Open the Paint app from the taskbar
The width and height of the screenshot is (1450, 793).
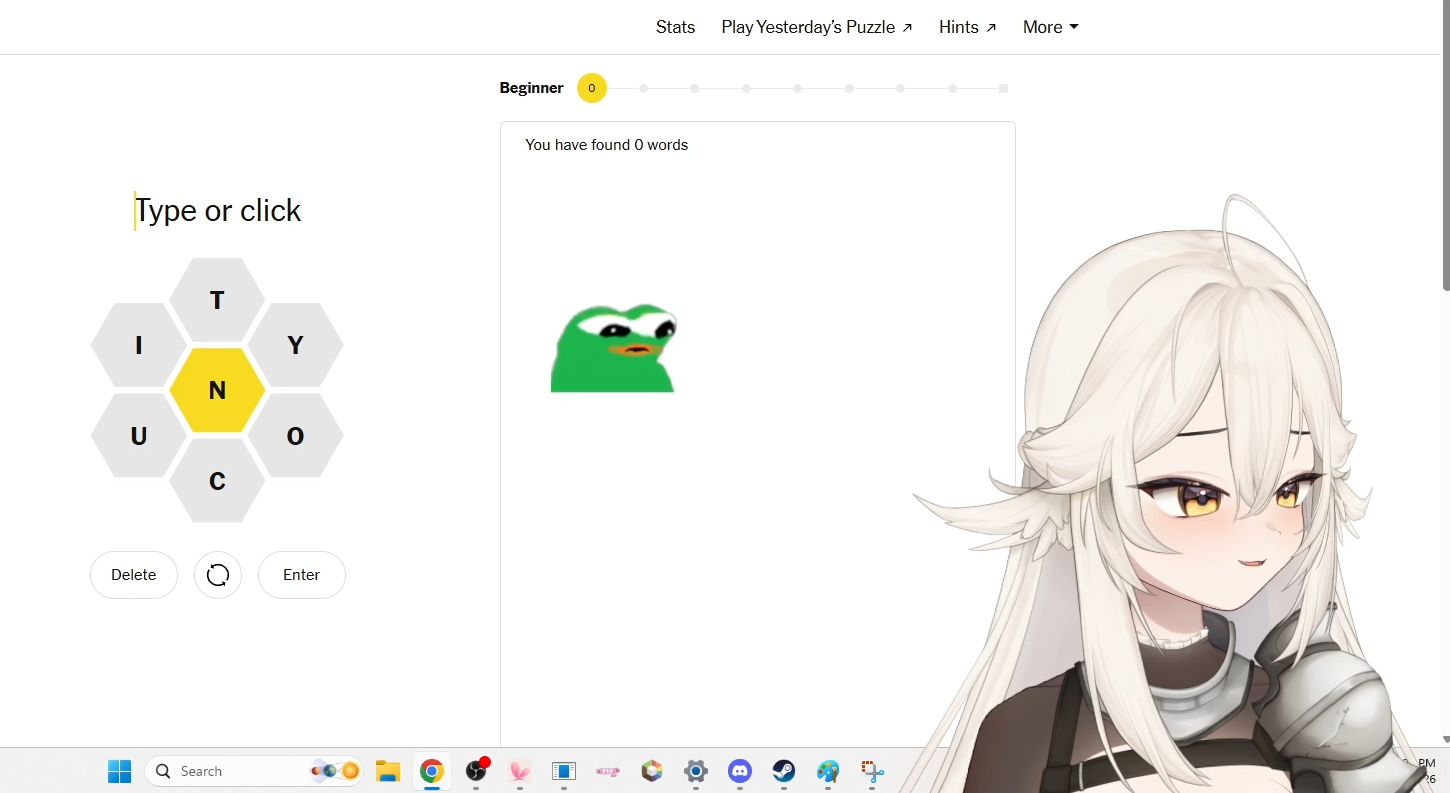click(x=828, y=771)
